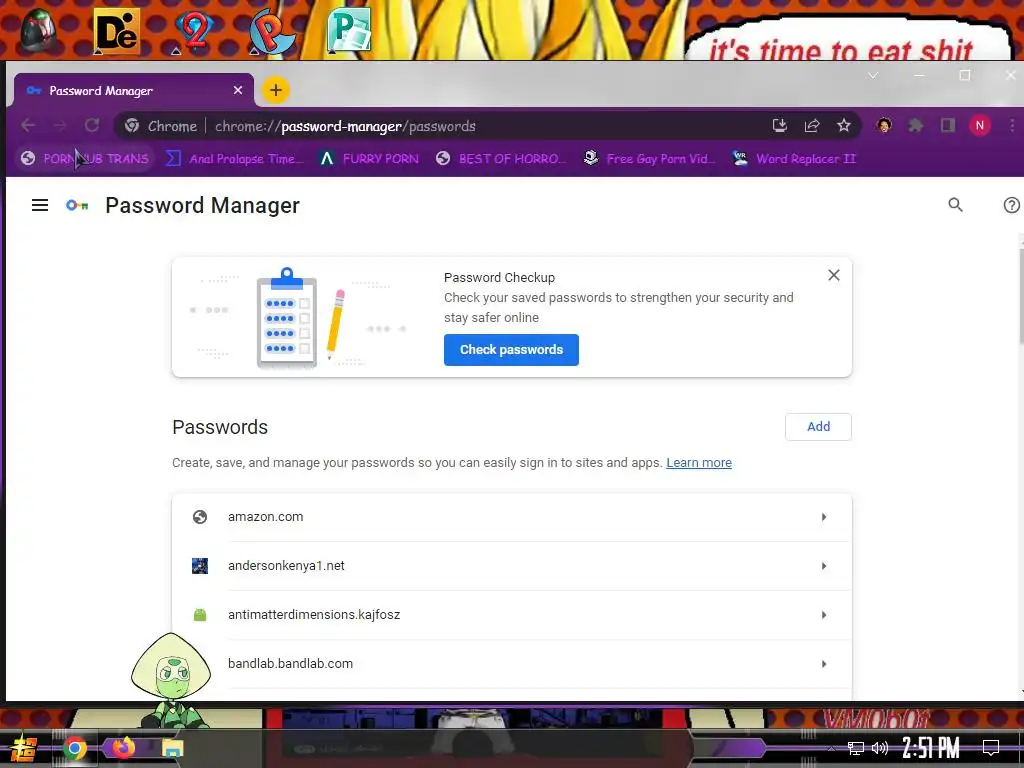Select the andersonkenya1.net row text
The image size is (1024, 768).
286,566
